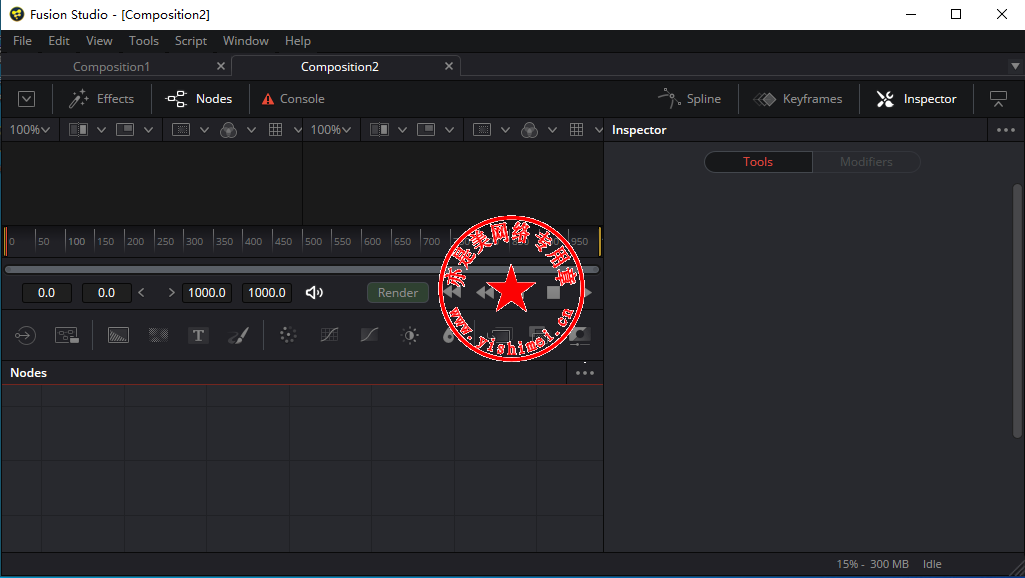The width and height of the screenshot is (1025, 578).
Task: Toggle subview in the right viewer
Action: [426, 130]
